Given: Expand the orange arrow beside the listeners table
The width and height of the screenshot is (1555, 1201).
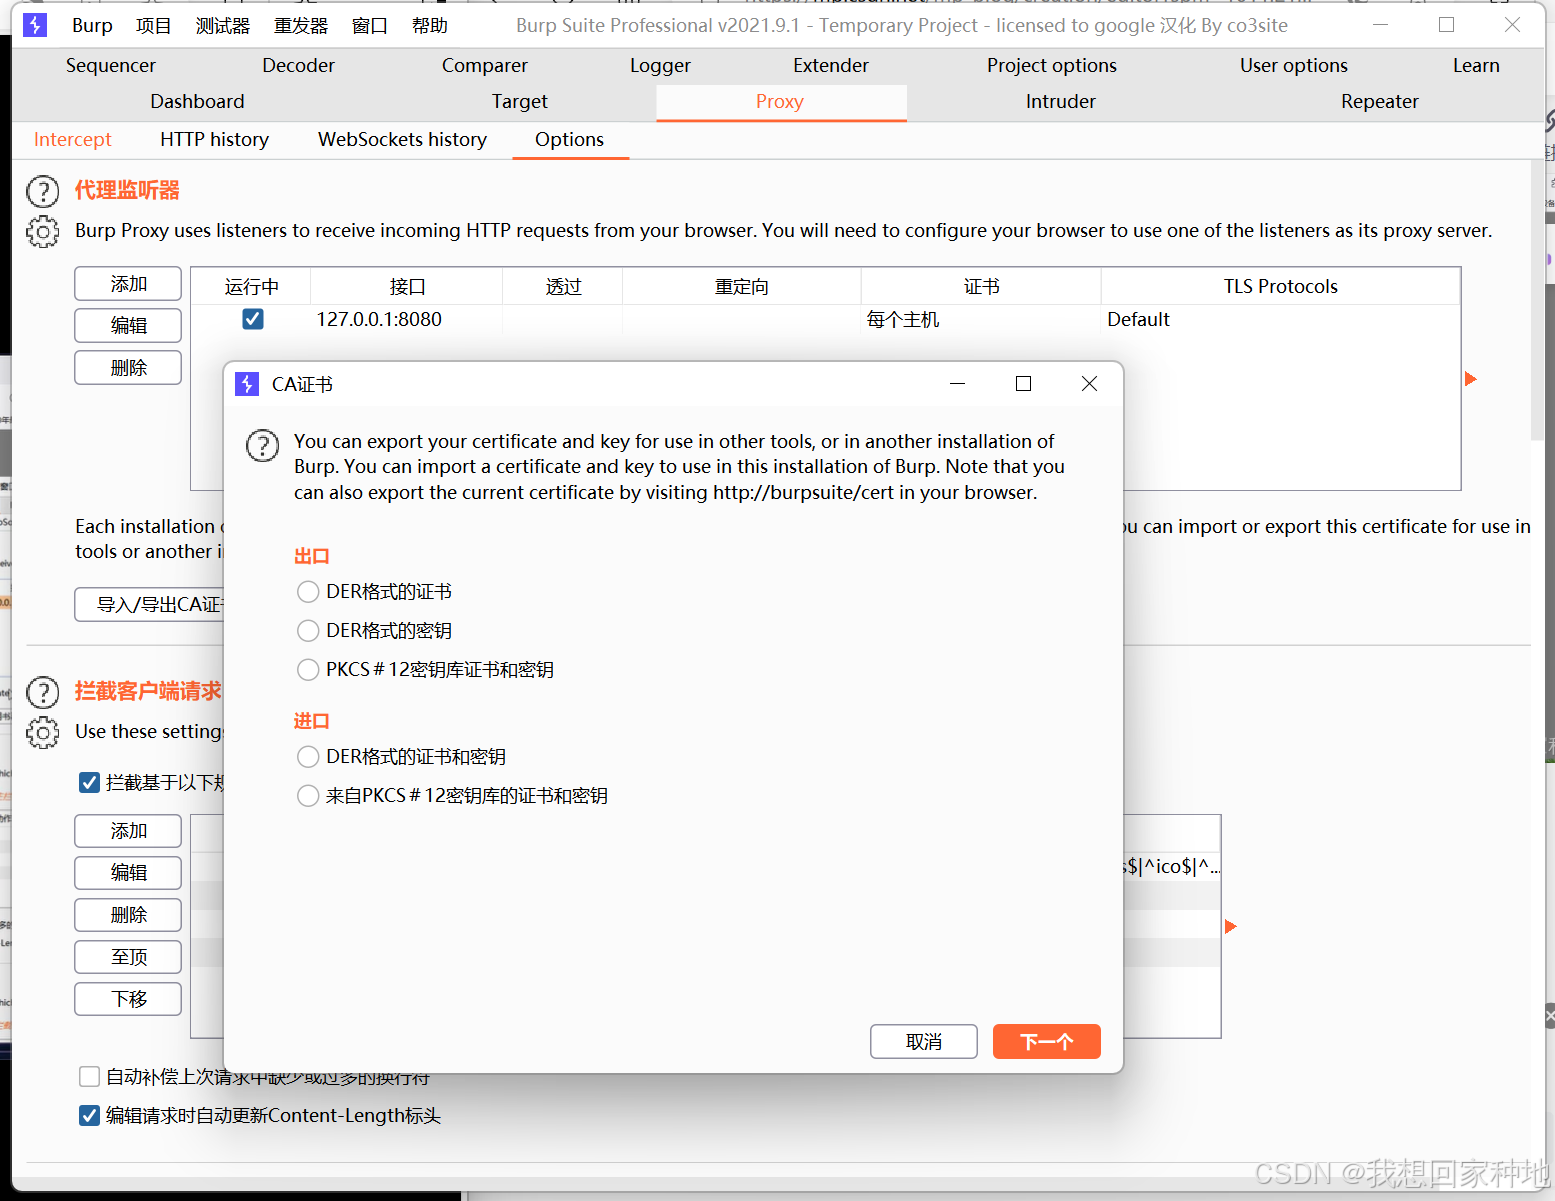Looking at the screenshot, I should [x=1470, y=379].
